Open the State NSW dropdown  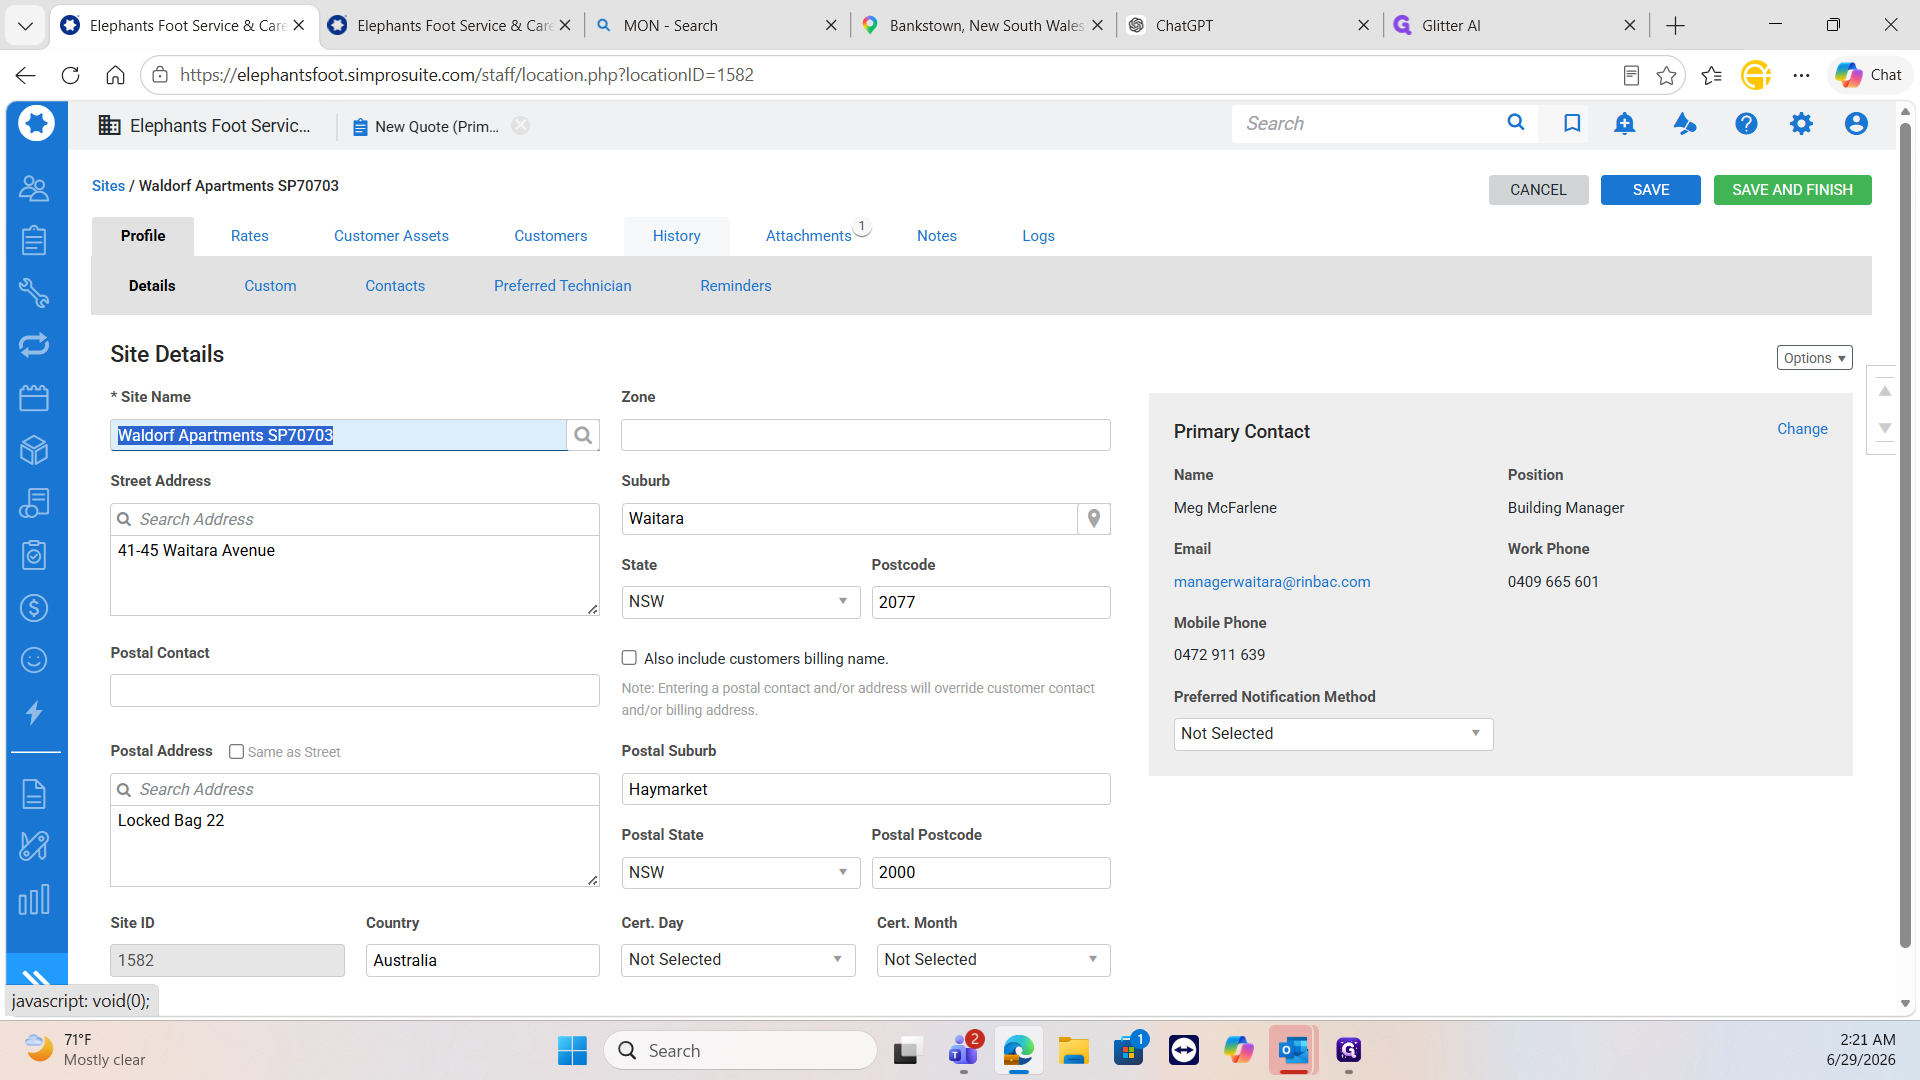pyautogui.click(x=741, y=602)
